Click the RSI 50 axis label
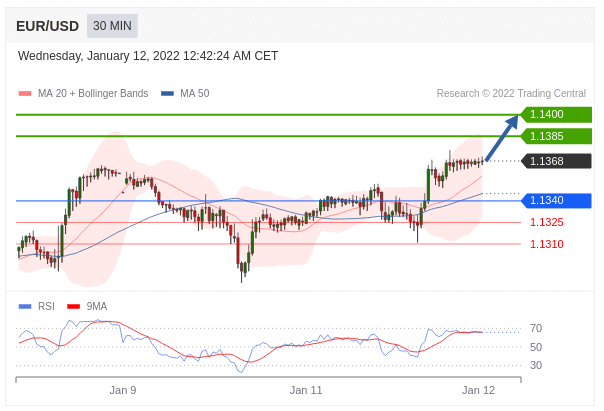The height and width of the screenshot is (411, 604). pyautogui.click(x=536, y=347)
